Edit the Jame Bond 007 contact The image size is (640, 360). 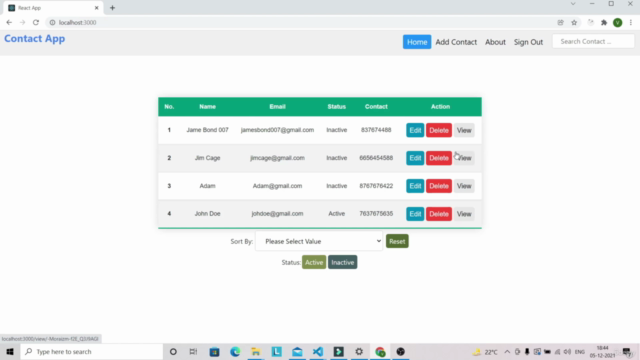point(415,130)
